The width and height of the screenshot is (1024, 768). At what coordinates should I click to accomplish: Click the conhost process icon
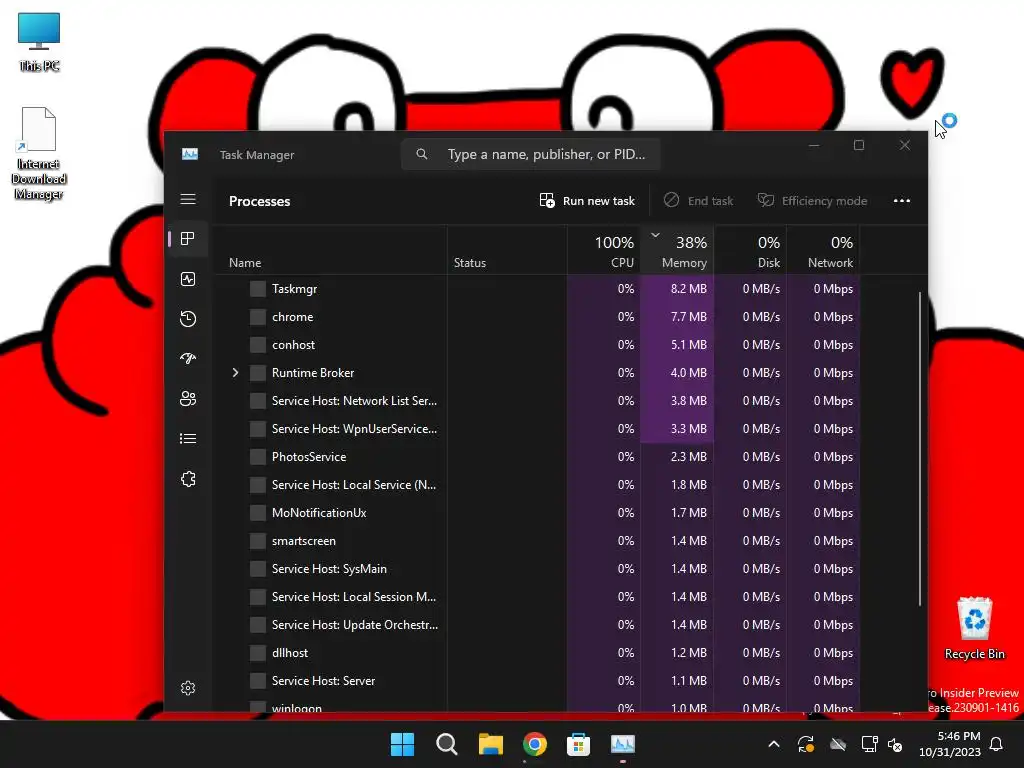(x=258, y=345)
